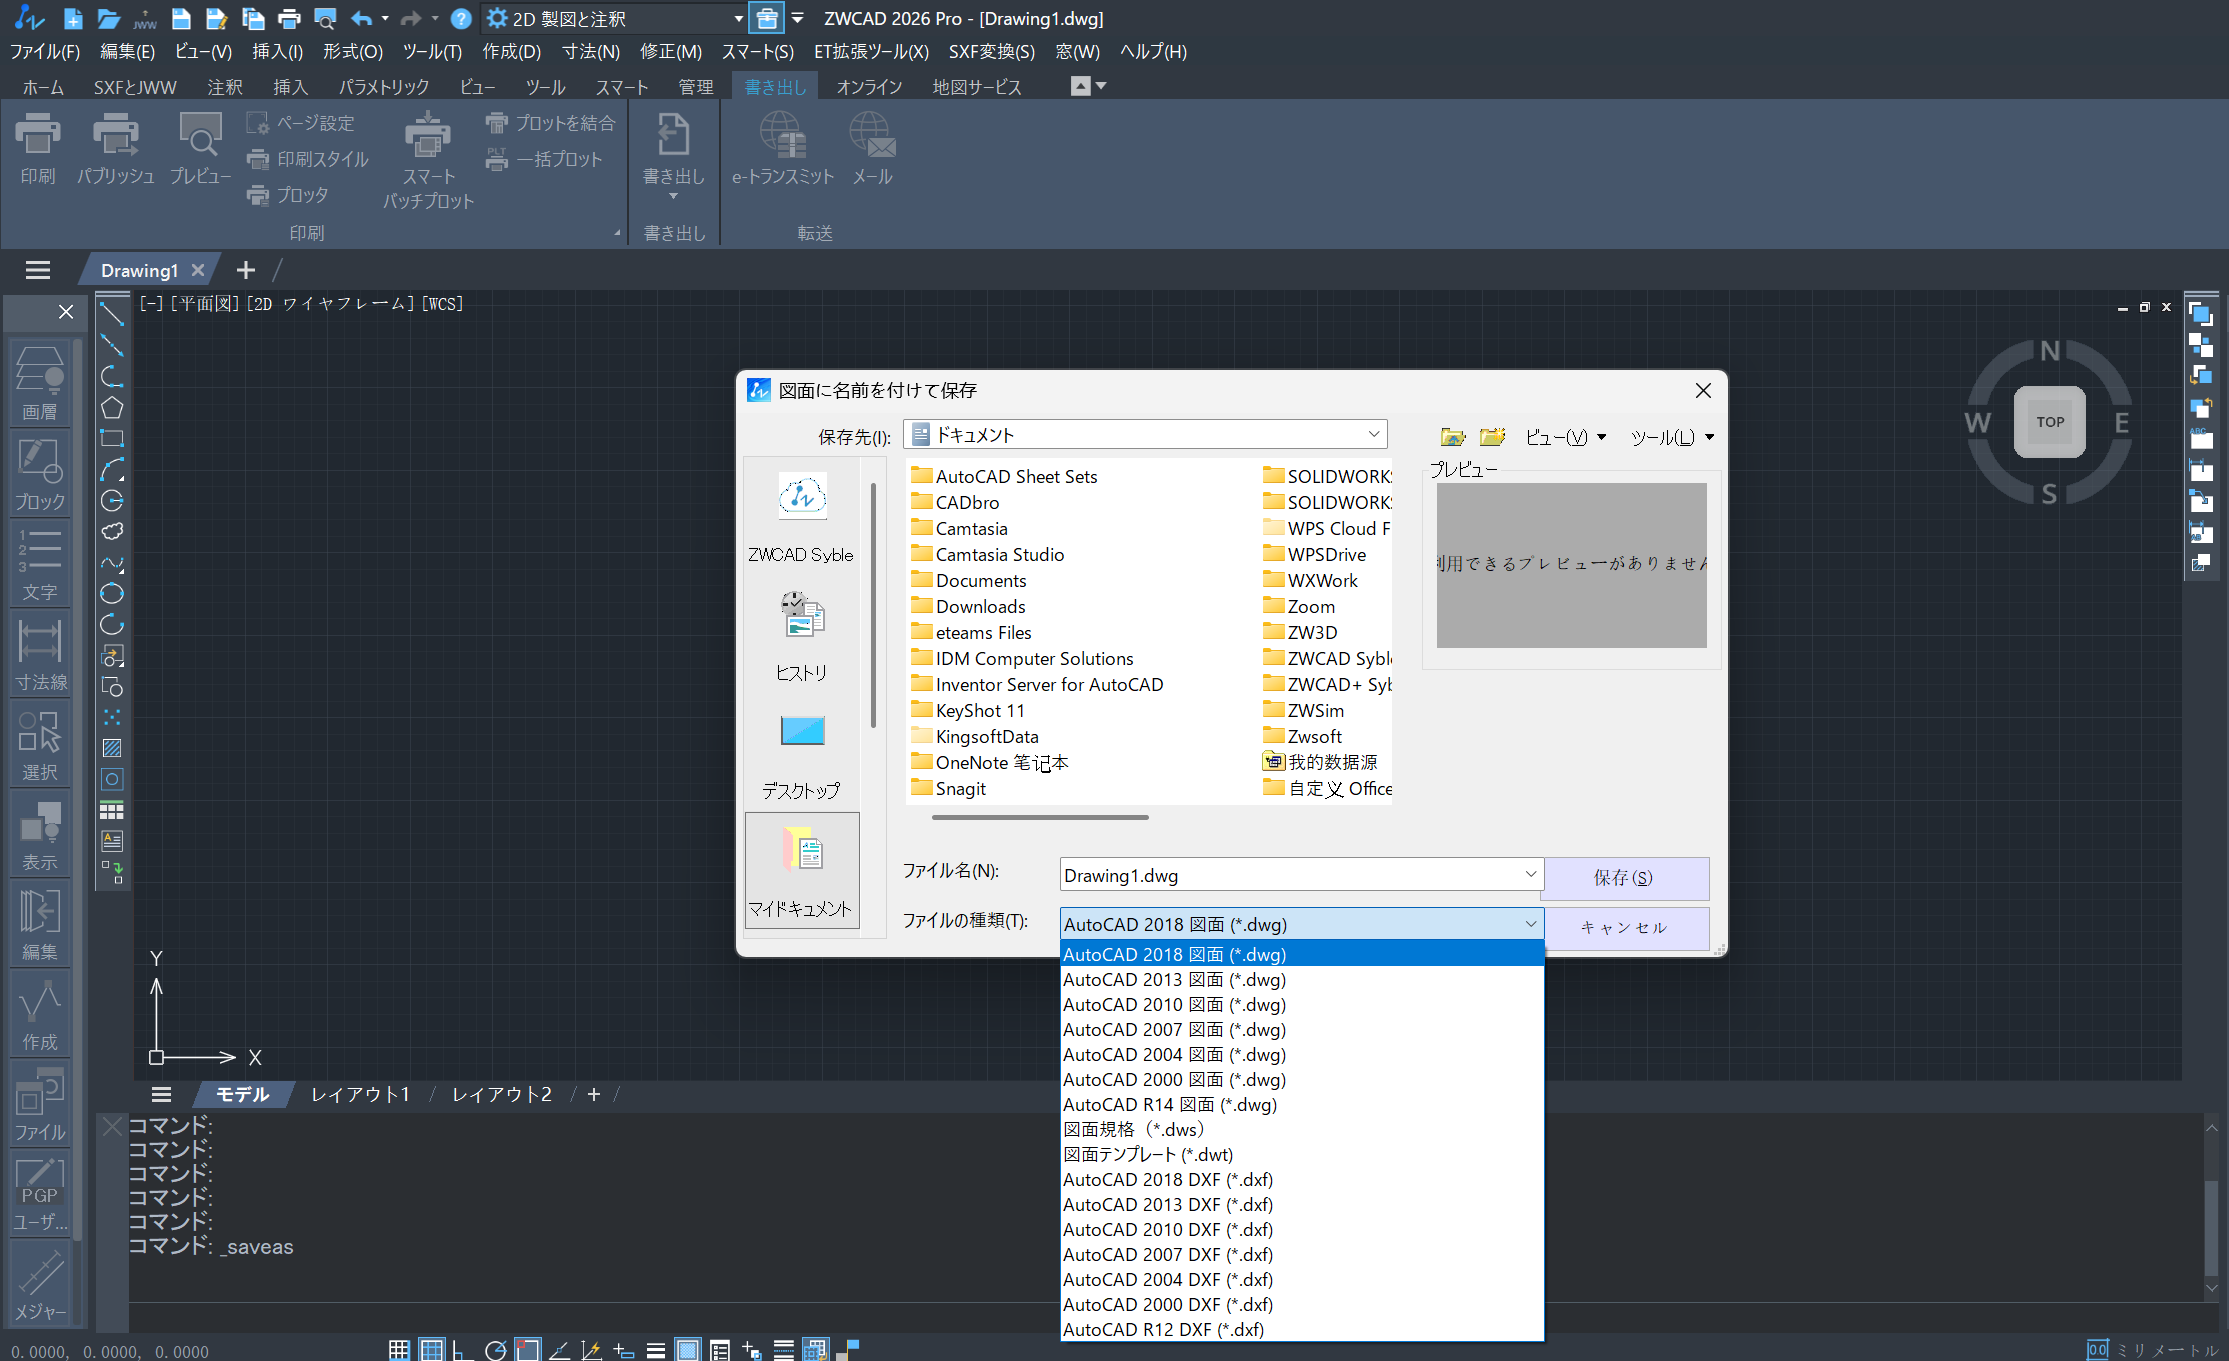Select AutoCAD 2007 DXF (*.dxf) option

[1302, 1254]
